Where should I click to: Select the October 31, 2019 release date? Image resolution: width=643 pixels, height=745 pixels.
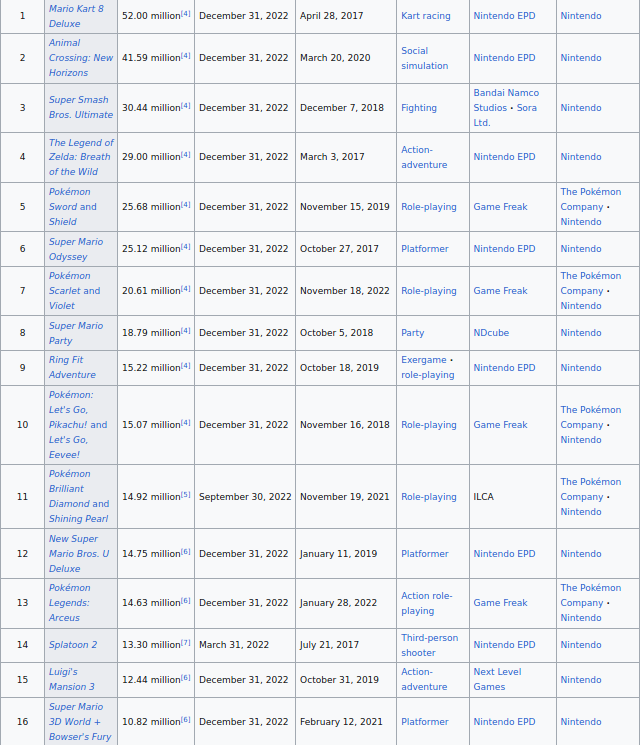click(339, 679)
